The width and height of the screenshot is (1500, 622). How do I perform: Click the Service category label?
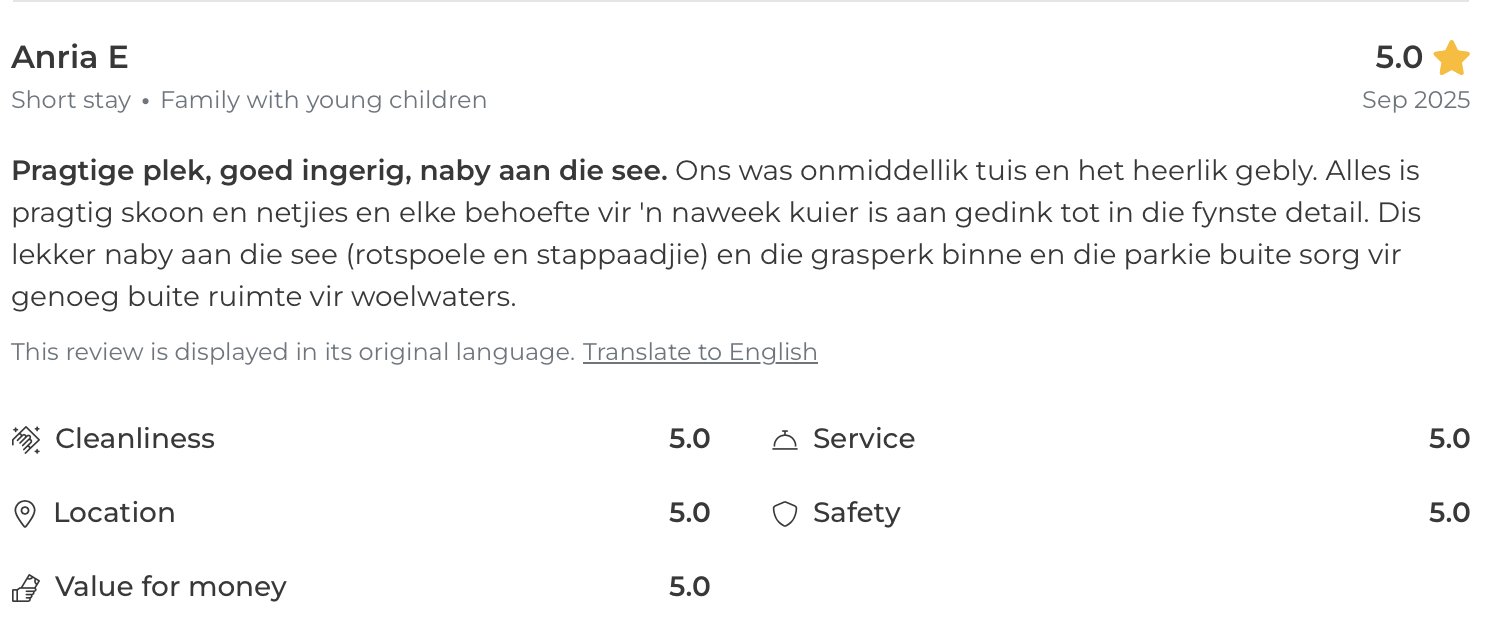coord(864,439)
